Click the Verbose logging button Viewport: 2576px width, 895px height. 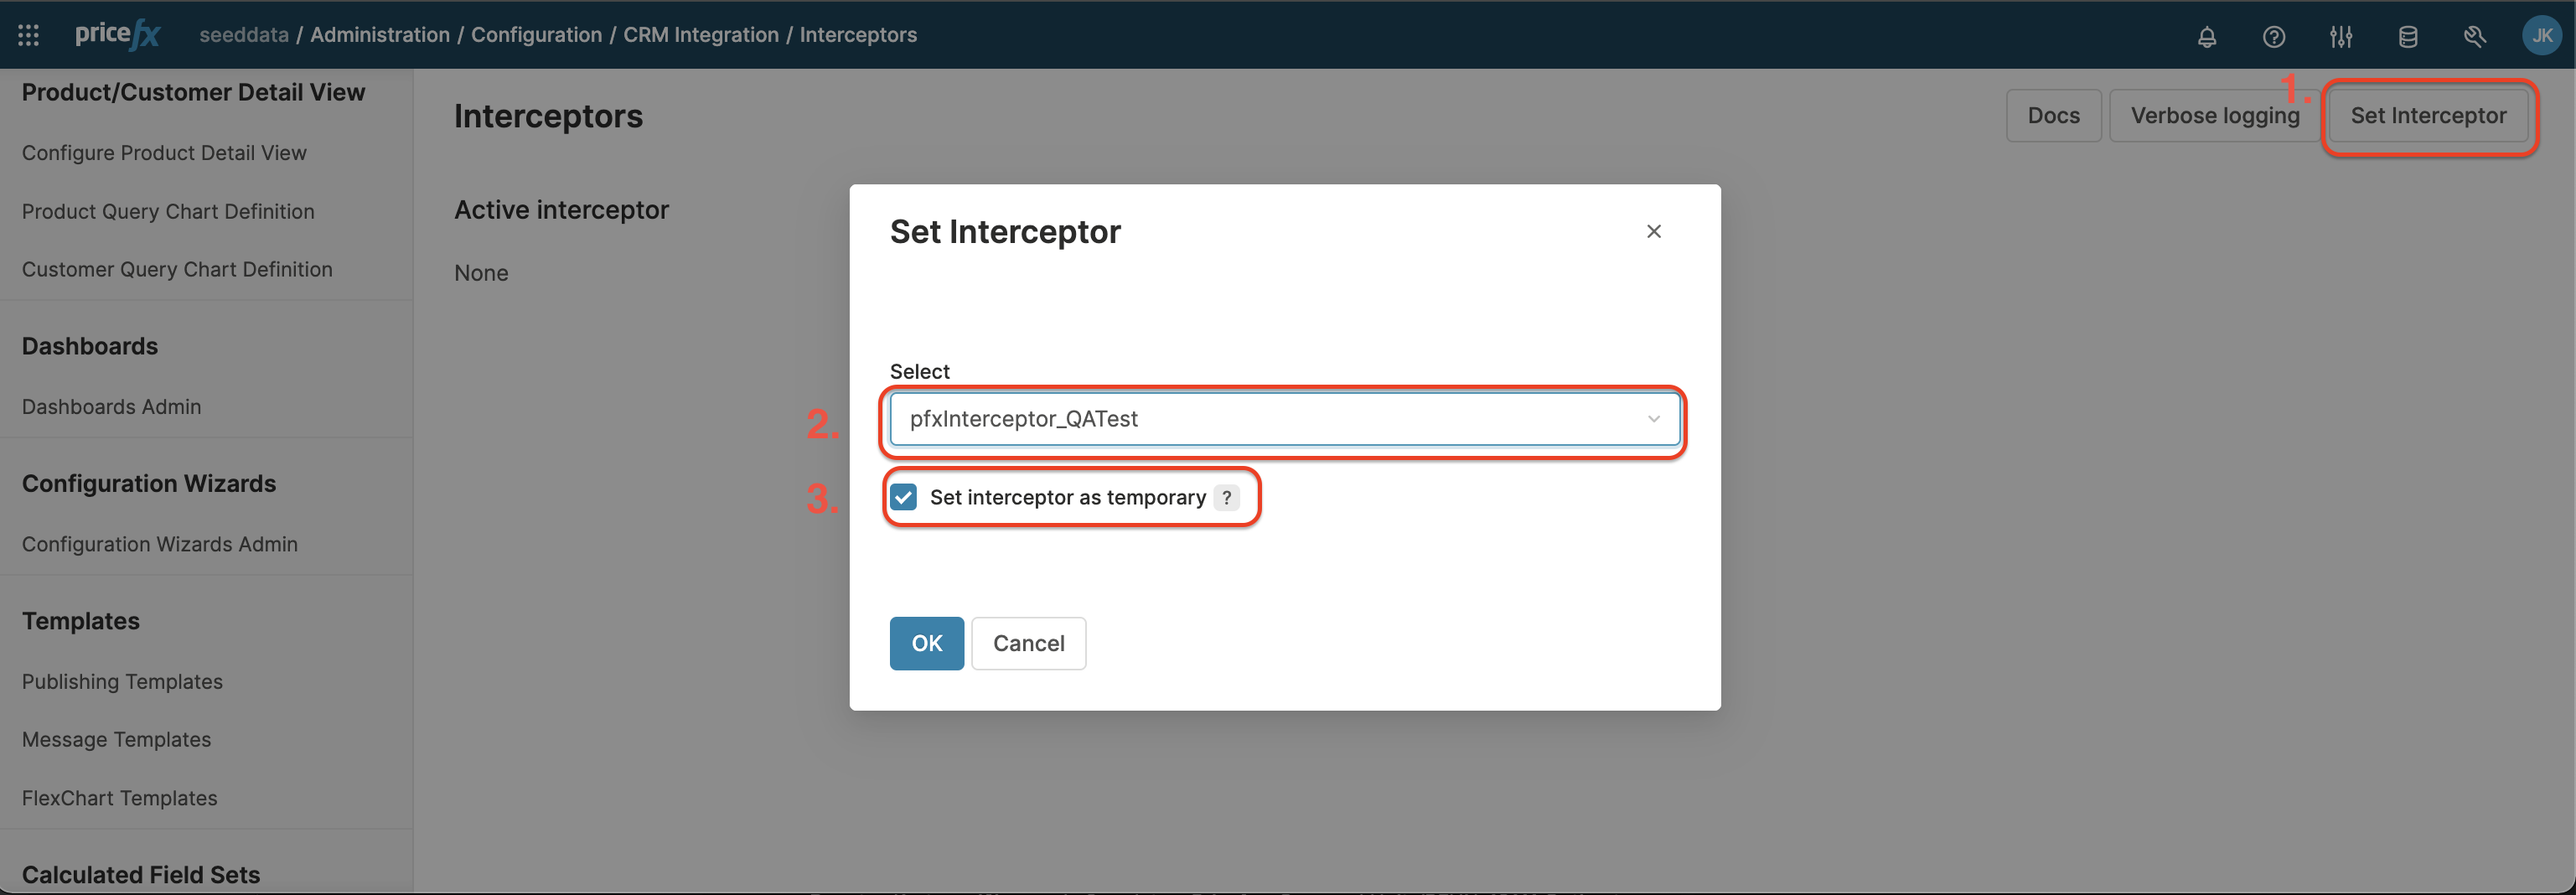[2214, 116]
